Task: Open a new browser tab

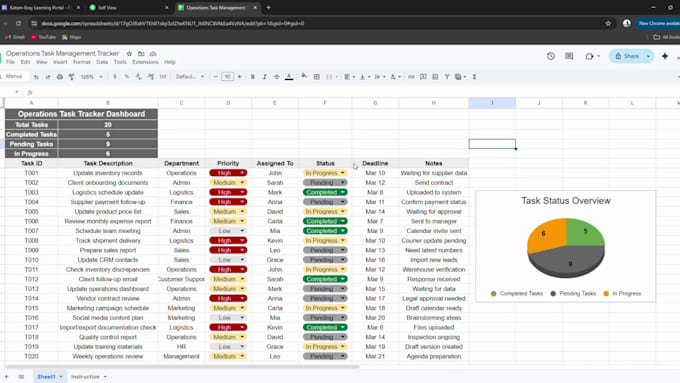Action: pyautogui.click(x=268, y=8)
